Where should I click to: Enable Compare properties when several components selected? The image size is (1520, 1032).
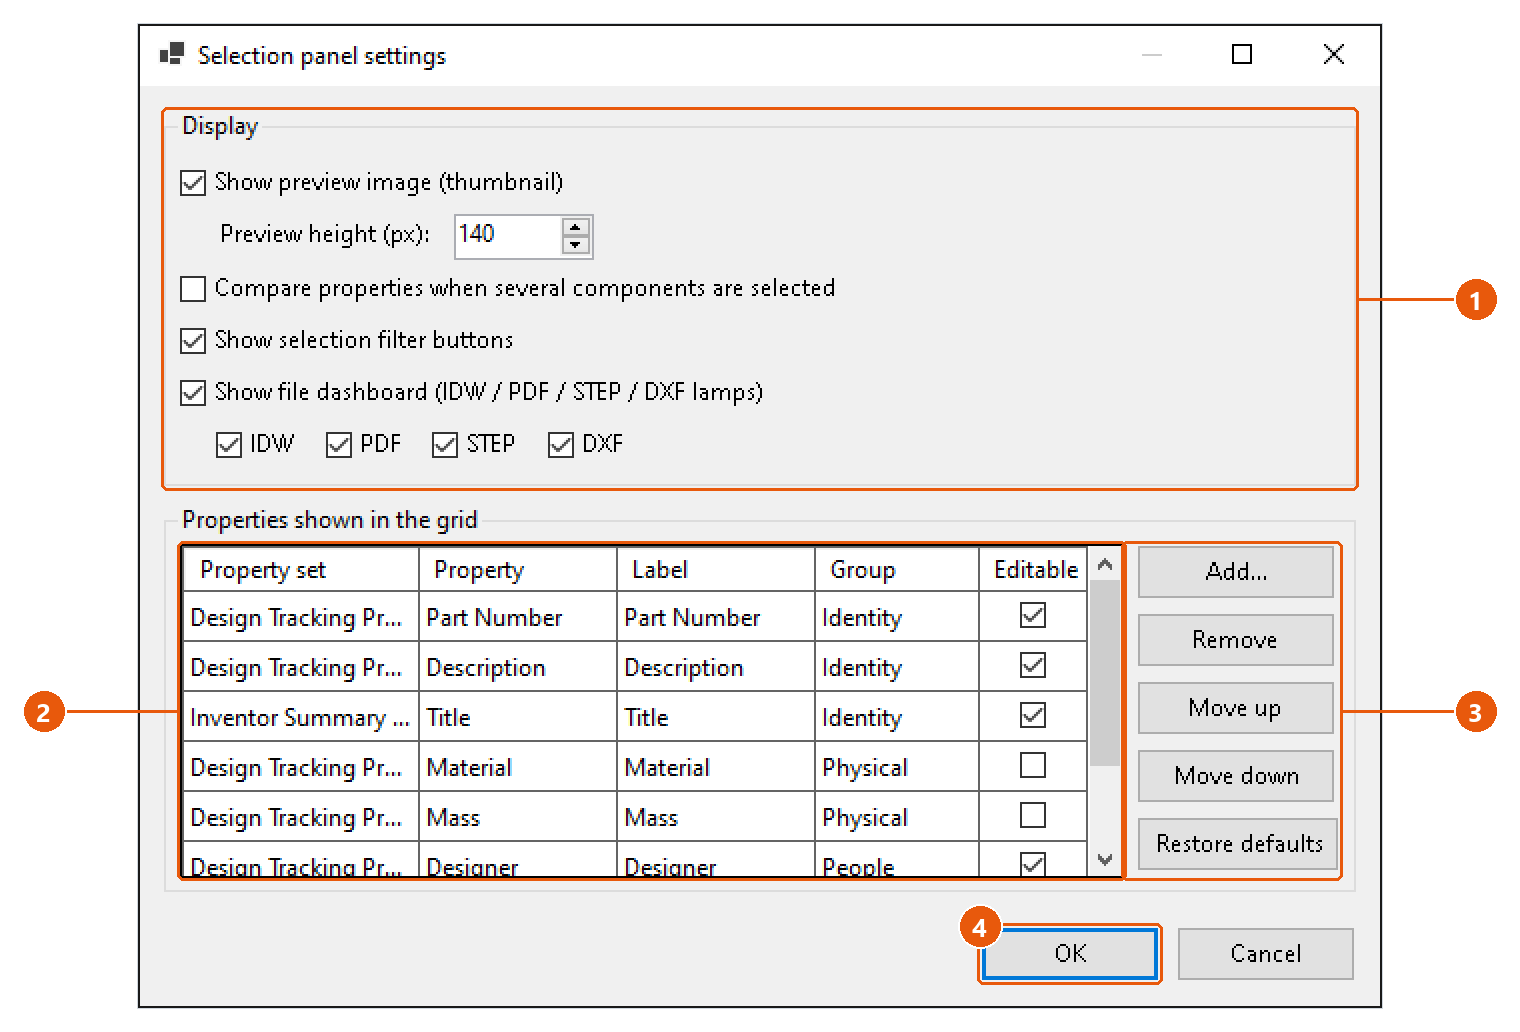pos(193,289)
